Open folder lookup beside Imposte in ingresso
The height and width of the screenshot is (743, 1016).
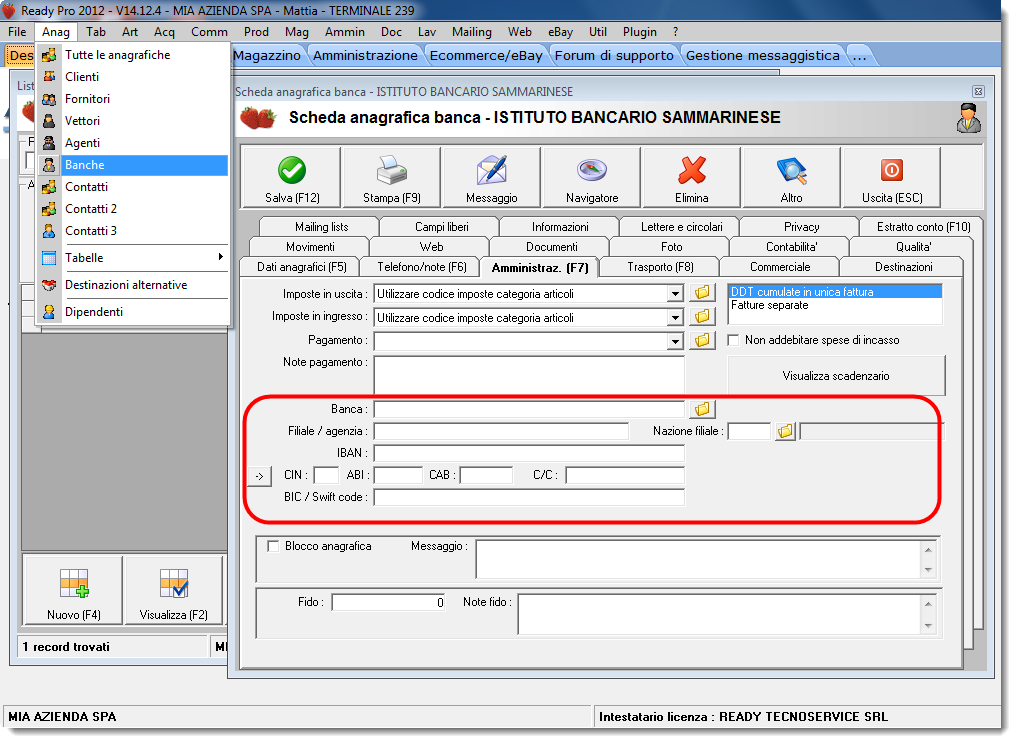tap(702, 317)
